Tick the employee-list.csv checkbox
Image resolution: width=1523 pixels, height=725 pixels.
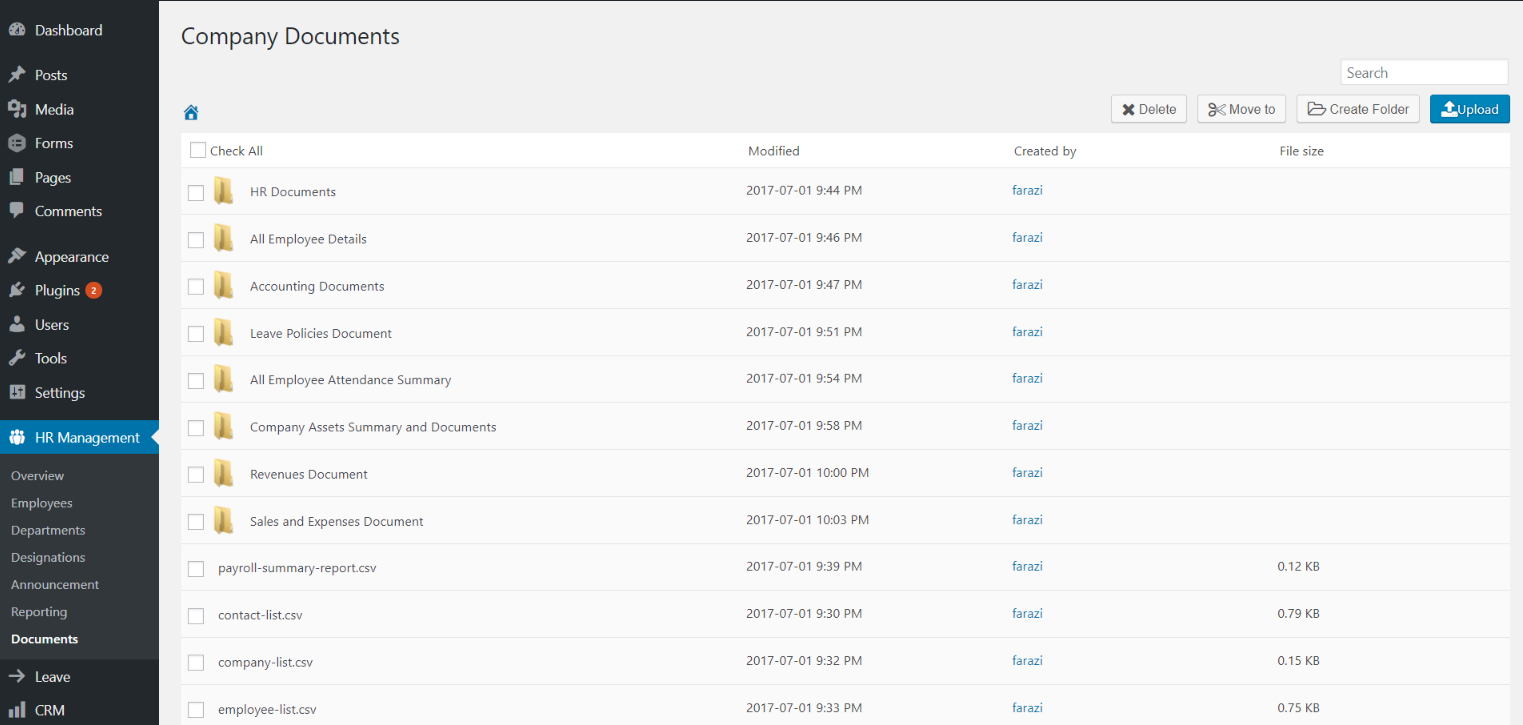point(196,710)
